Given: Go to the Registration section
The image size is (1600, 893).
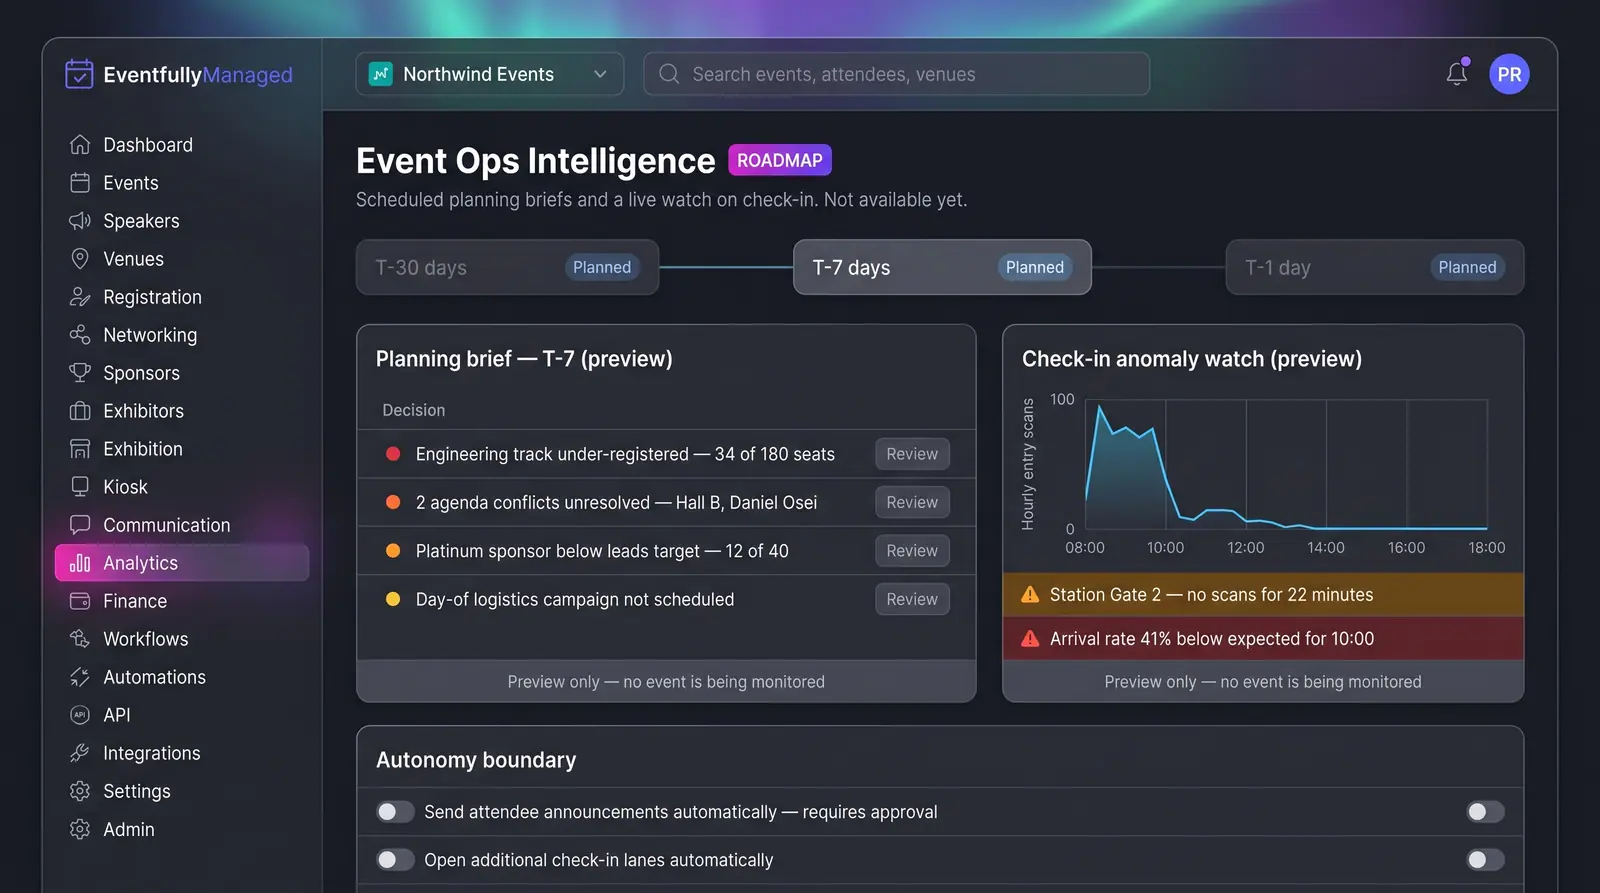Looking at the screenshot, I should pos(182,297).
